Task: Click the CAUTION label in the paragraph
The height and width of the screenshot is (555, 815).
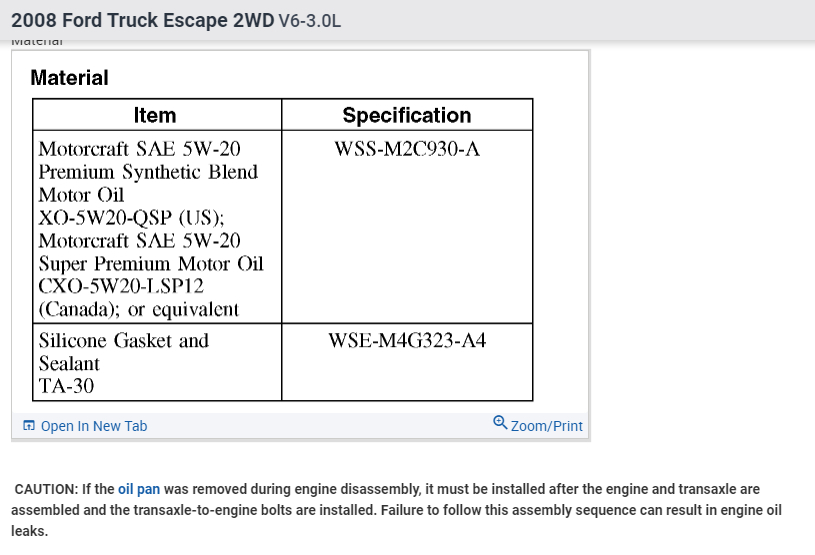Action: pyautogui.click(x=47, y=489)
